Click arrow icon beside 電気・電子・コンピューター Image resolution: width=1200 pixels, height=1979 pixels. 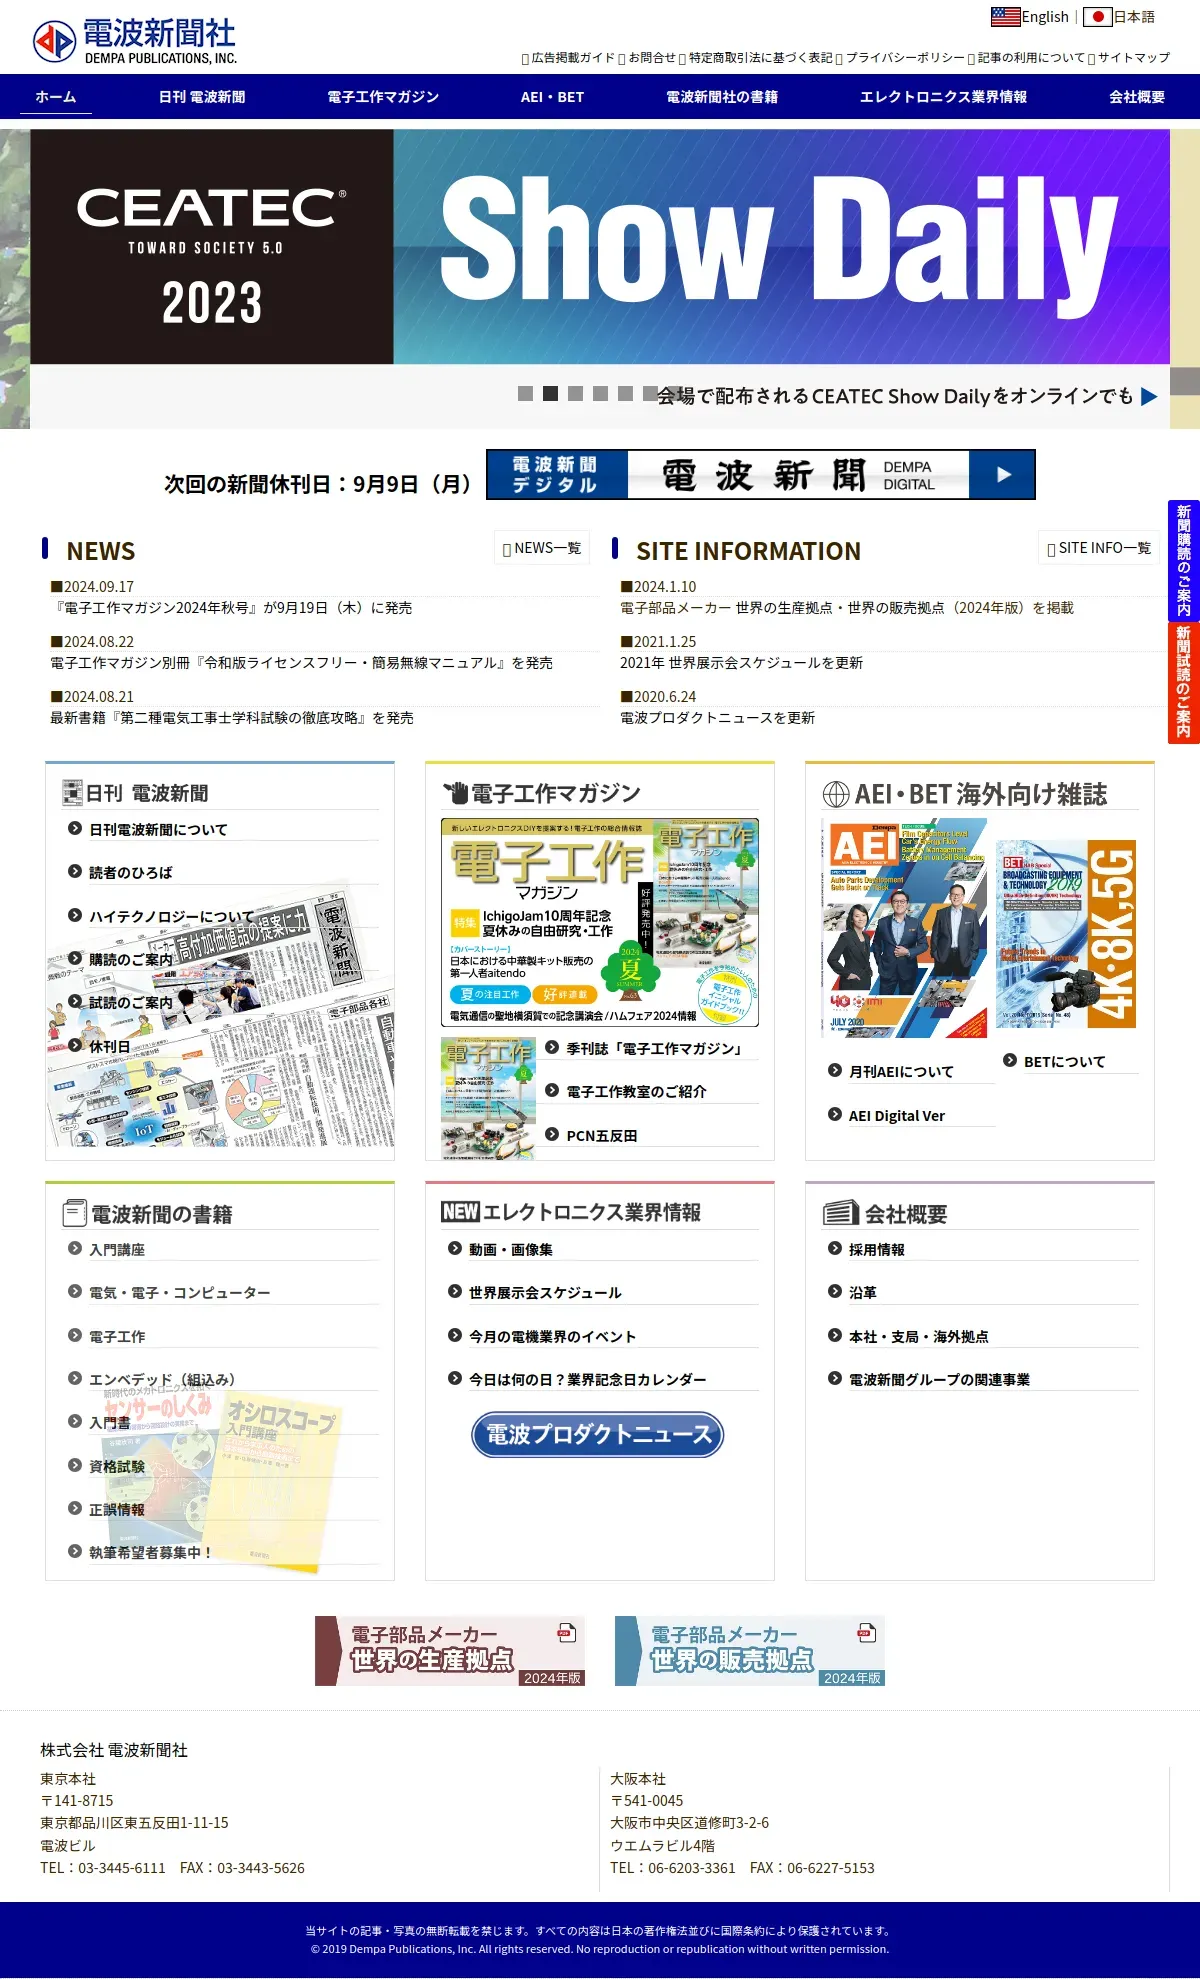point(75,1291)
